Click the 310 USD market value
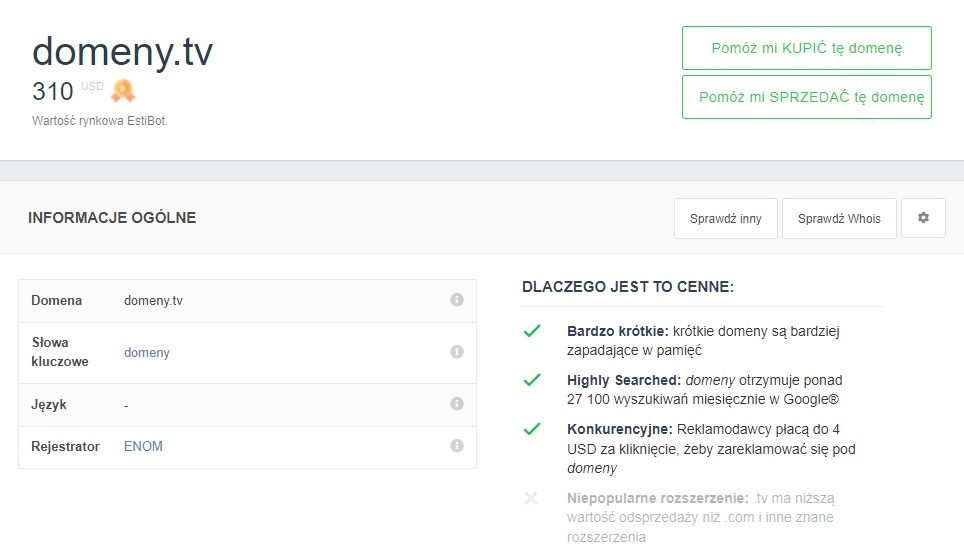This screenshot has width=964, height=557. 53,92
